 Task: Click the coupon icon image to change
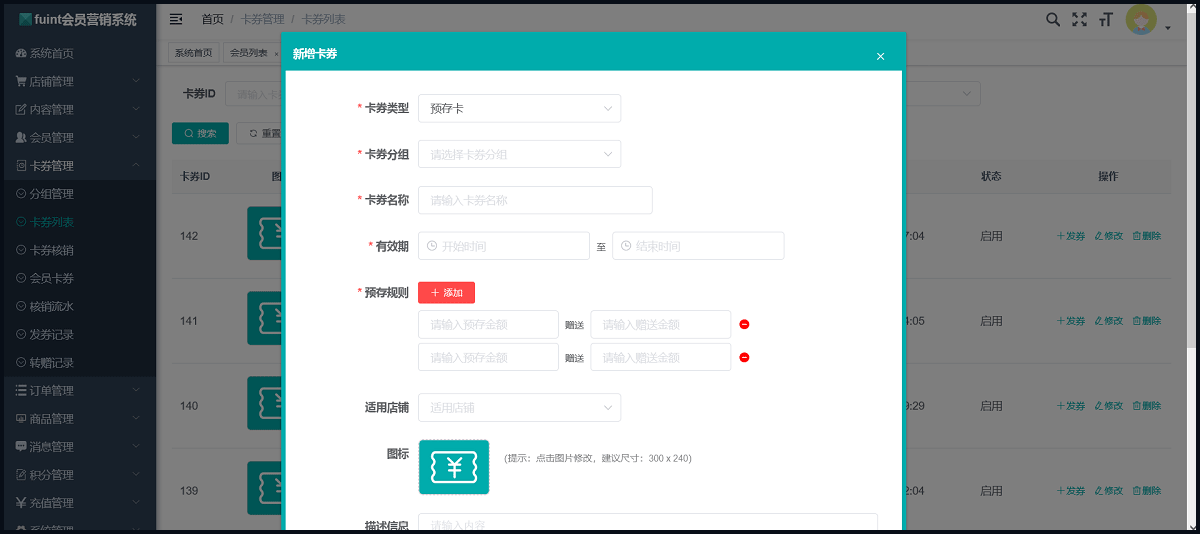tap(453, 467)
